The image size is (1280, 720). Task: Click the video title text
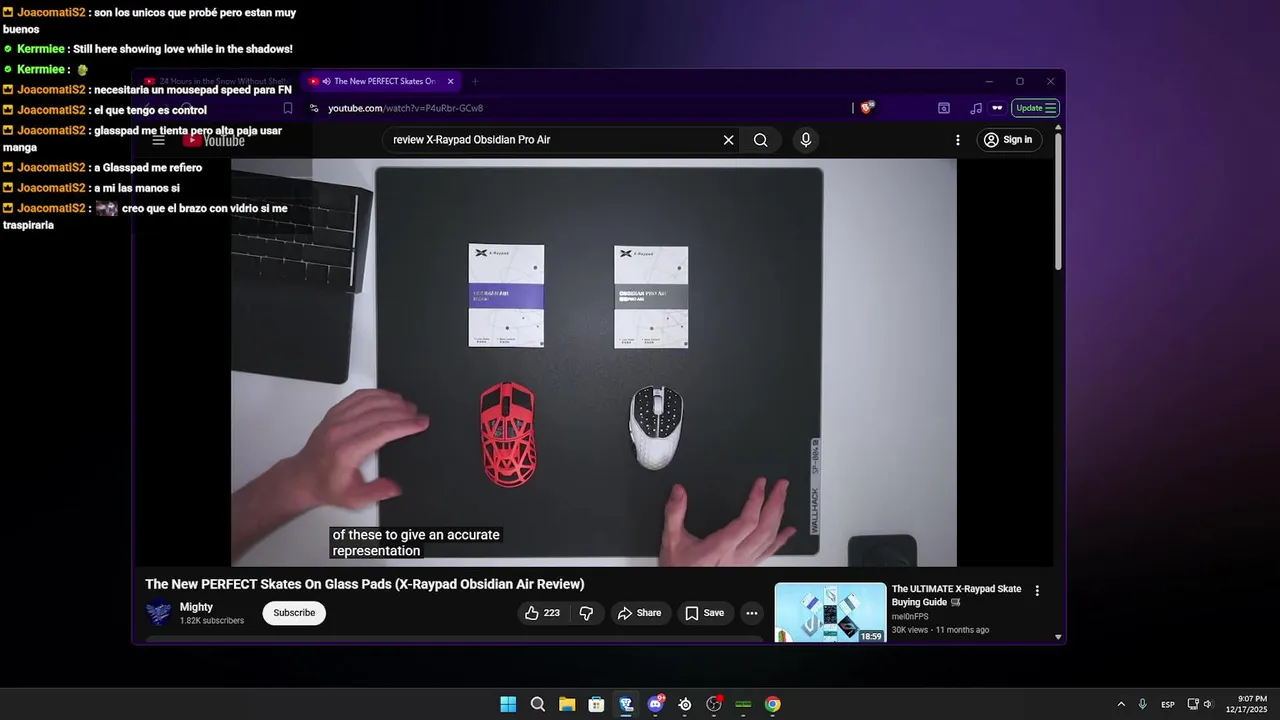tap(365, 584)
